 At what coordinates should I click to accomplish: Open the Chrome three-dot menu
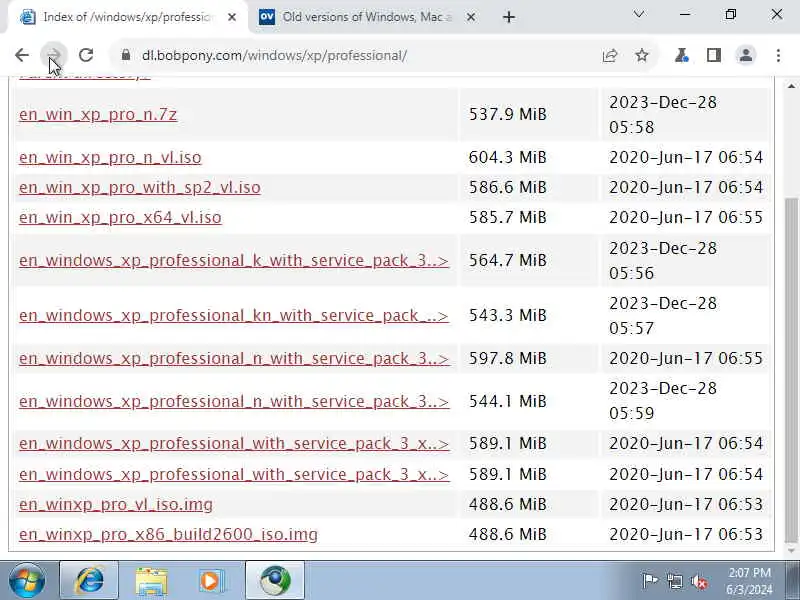pos(778,55)
